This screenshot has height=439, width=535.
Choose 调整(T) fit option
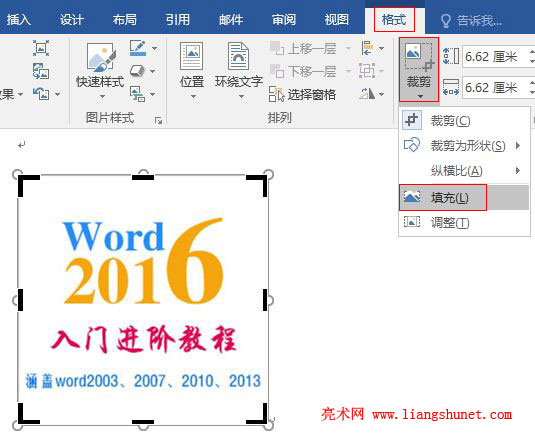coord(465,223)
